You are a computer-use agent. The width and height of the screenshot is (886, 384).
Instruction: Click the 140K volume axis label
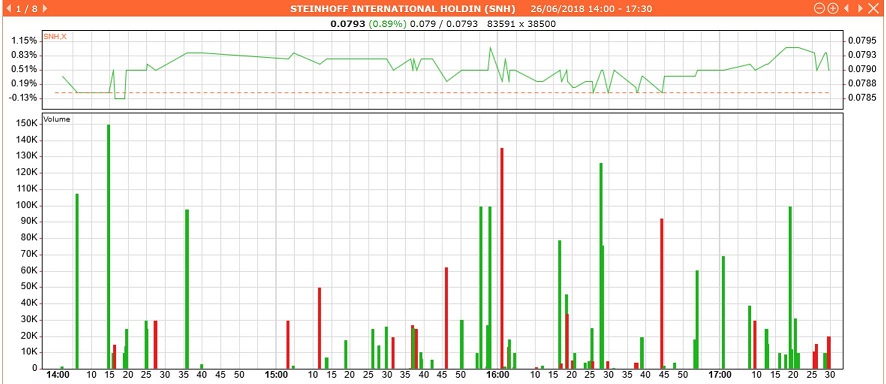(x=26, y=140)
